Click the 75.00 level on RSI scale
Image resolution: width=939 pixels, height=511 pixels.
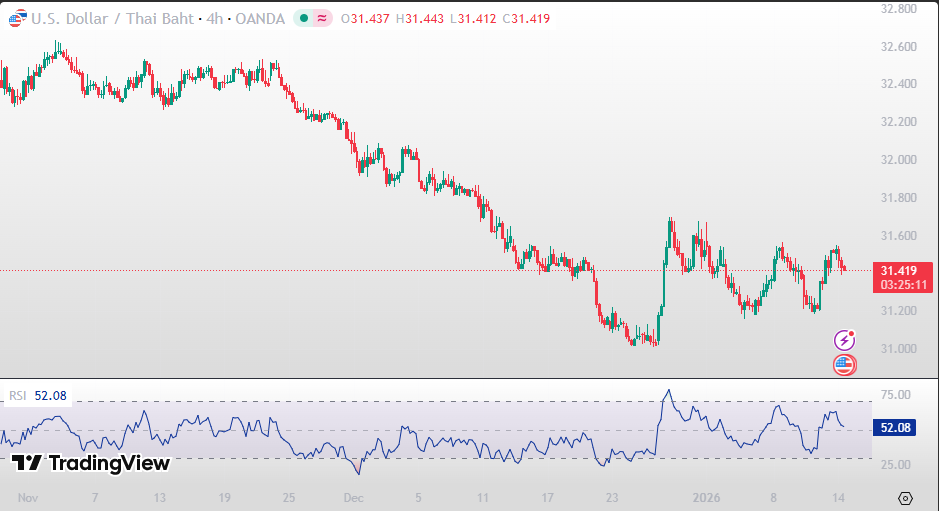click(x=898, y=395)
